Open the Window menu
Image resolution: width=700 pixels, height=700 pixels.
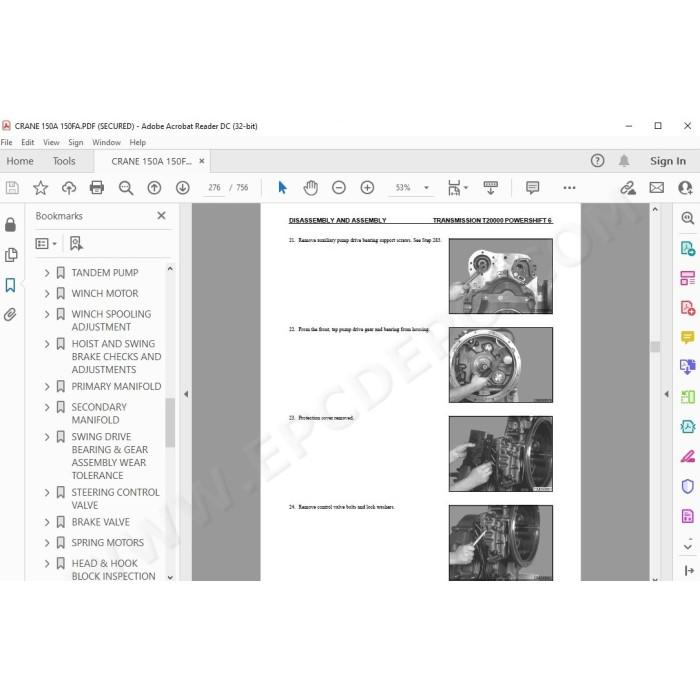click(x=106, y=142)
